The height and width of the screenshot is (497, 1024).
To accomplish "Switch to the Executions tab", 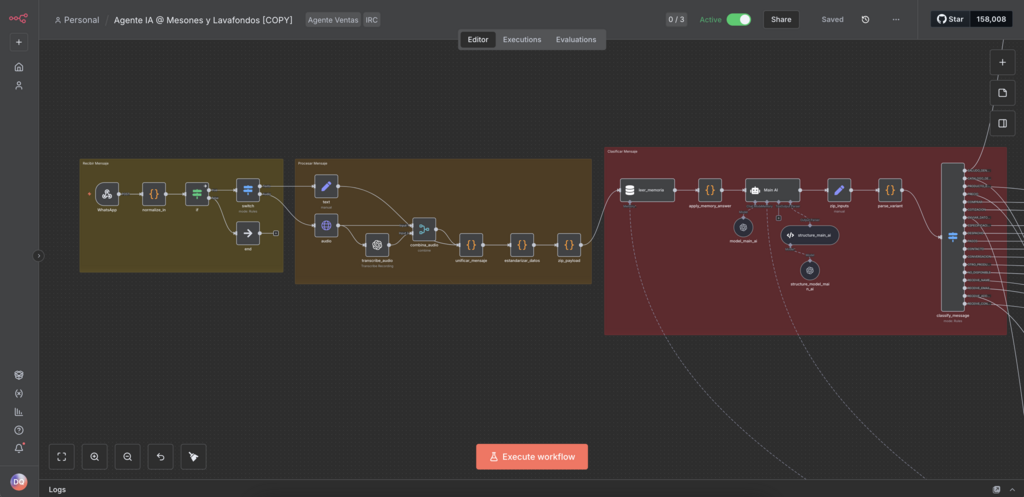I will (x=522, y=40).
